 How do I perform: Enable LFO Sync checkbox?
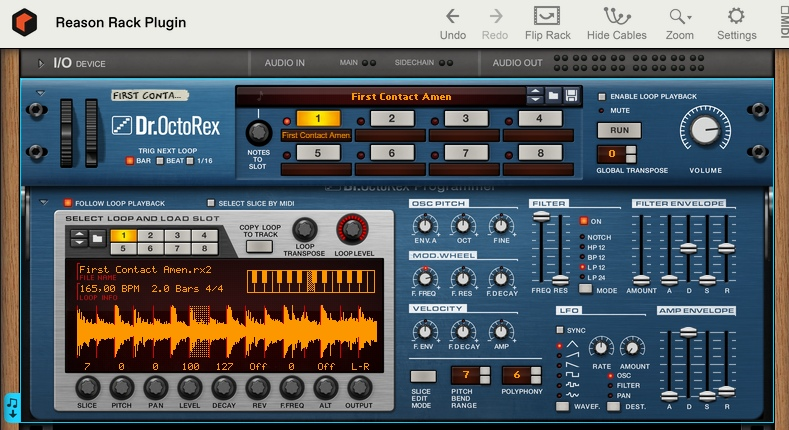coord(560,330)
